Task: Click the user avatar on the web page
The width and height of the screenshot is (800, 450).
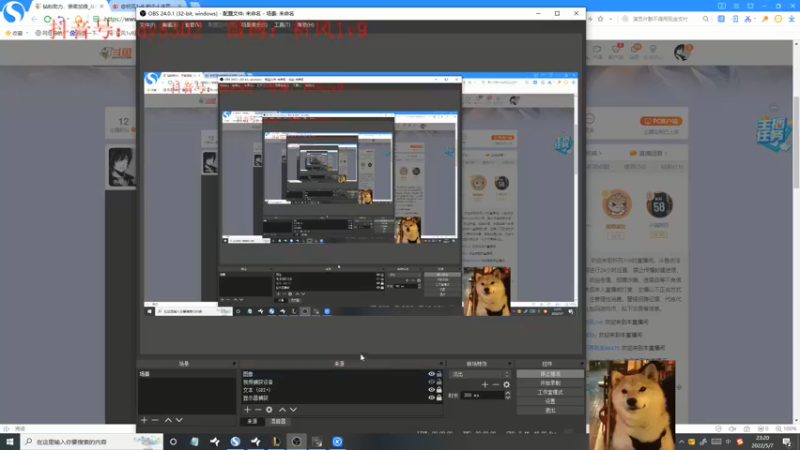Action: 682,52
